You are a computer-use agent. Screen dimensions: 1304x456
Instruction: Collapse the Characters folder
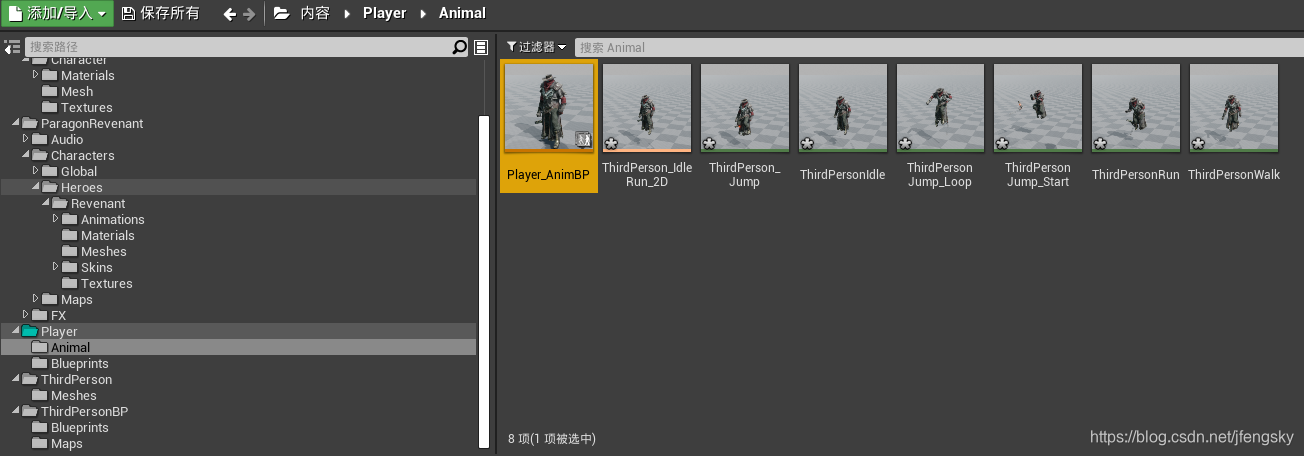(x=26, y=156)
